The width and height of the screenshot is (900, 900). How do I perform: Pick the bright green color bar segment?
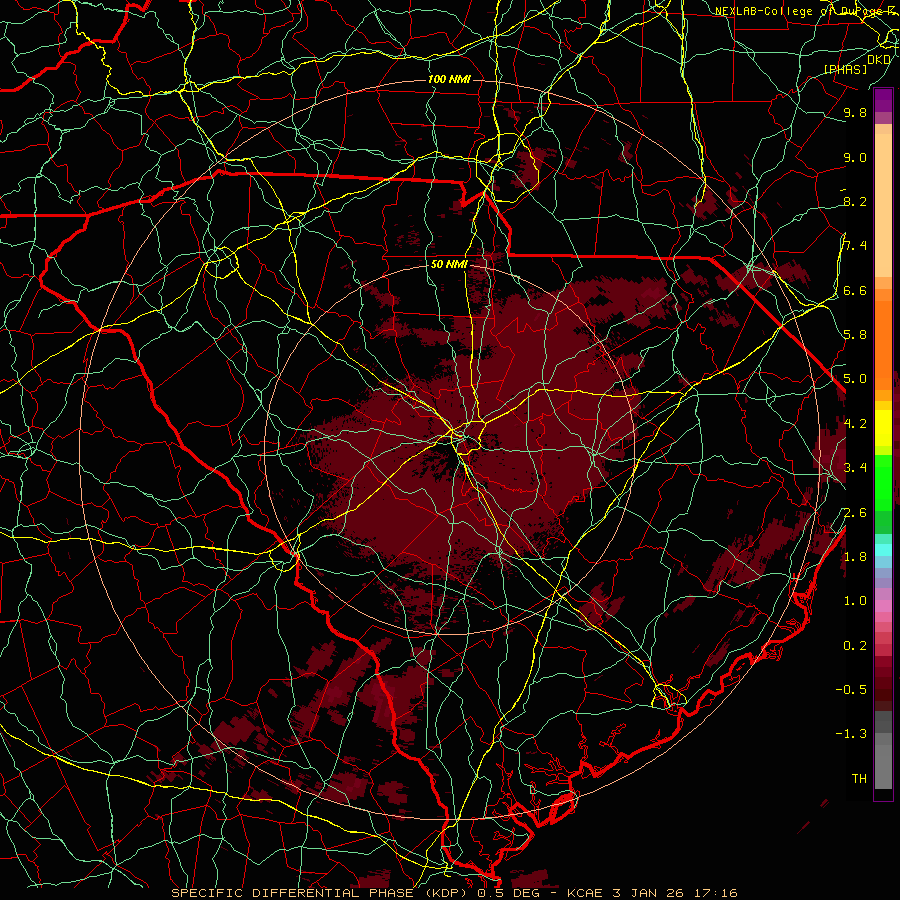click(883, 481)
